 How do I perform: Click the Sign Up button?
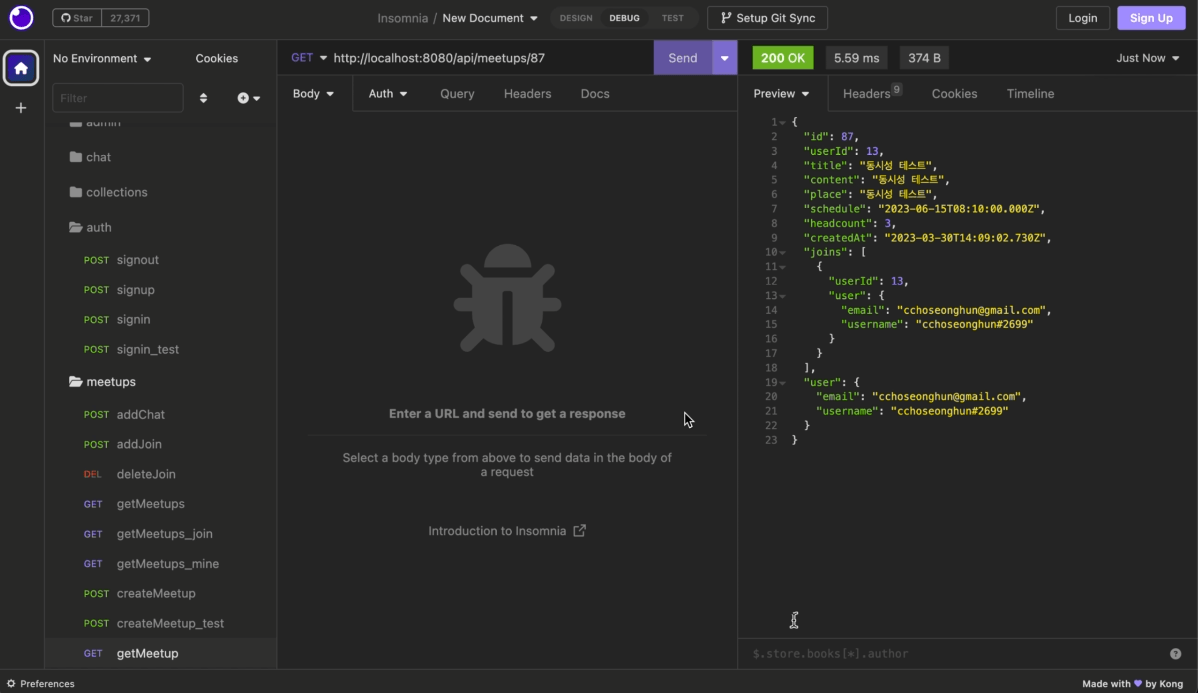click(1151, 18)
